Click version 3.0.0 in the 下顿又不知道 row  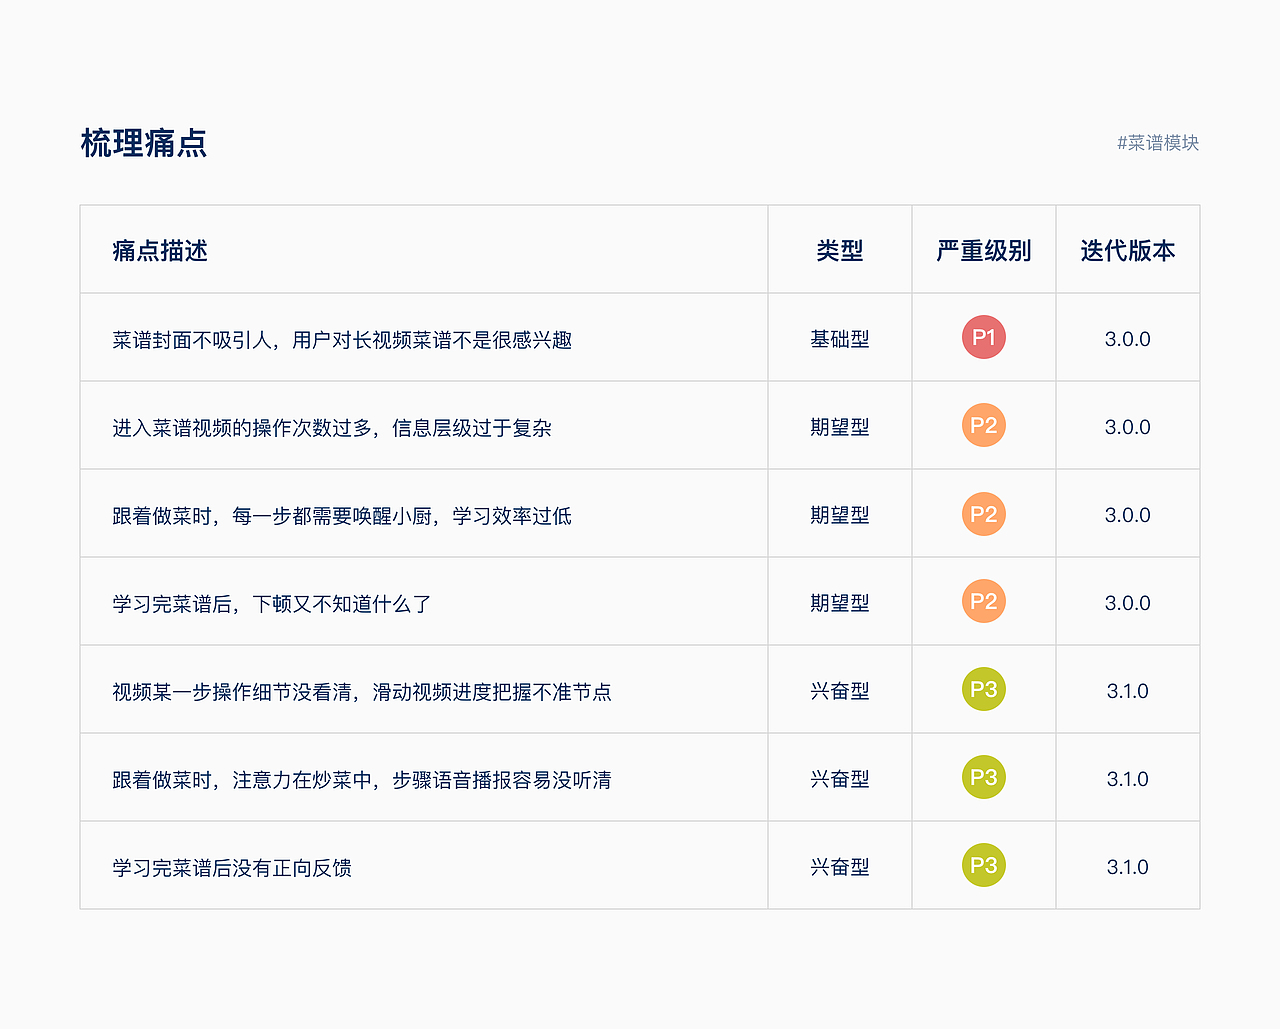pyautogui.click(x=1128, y=603)
